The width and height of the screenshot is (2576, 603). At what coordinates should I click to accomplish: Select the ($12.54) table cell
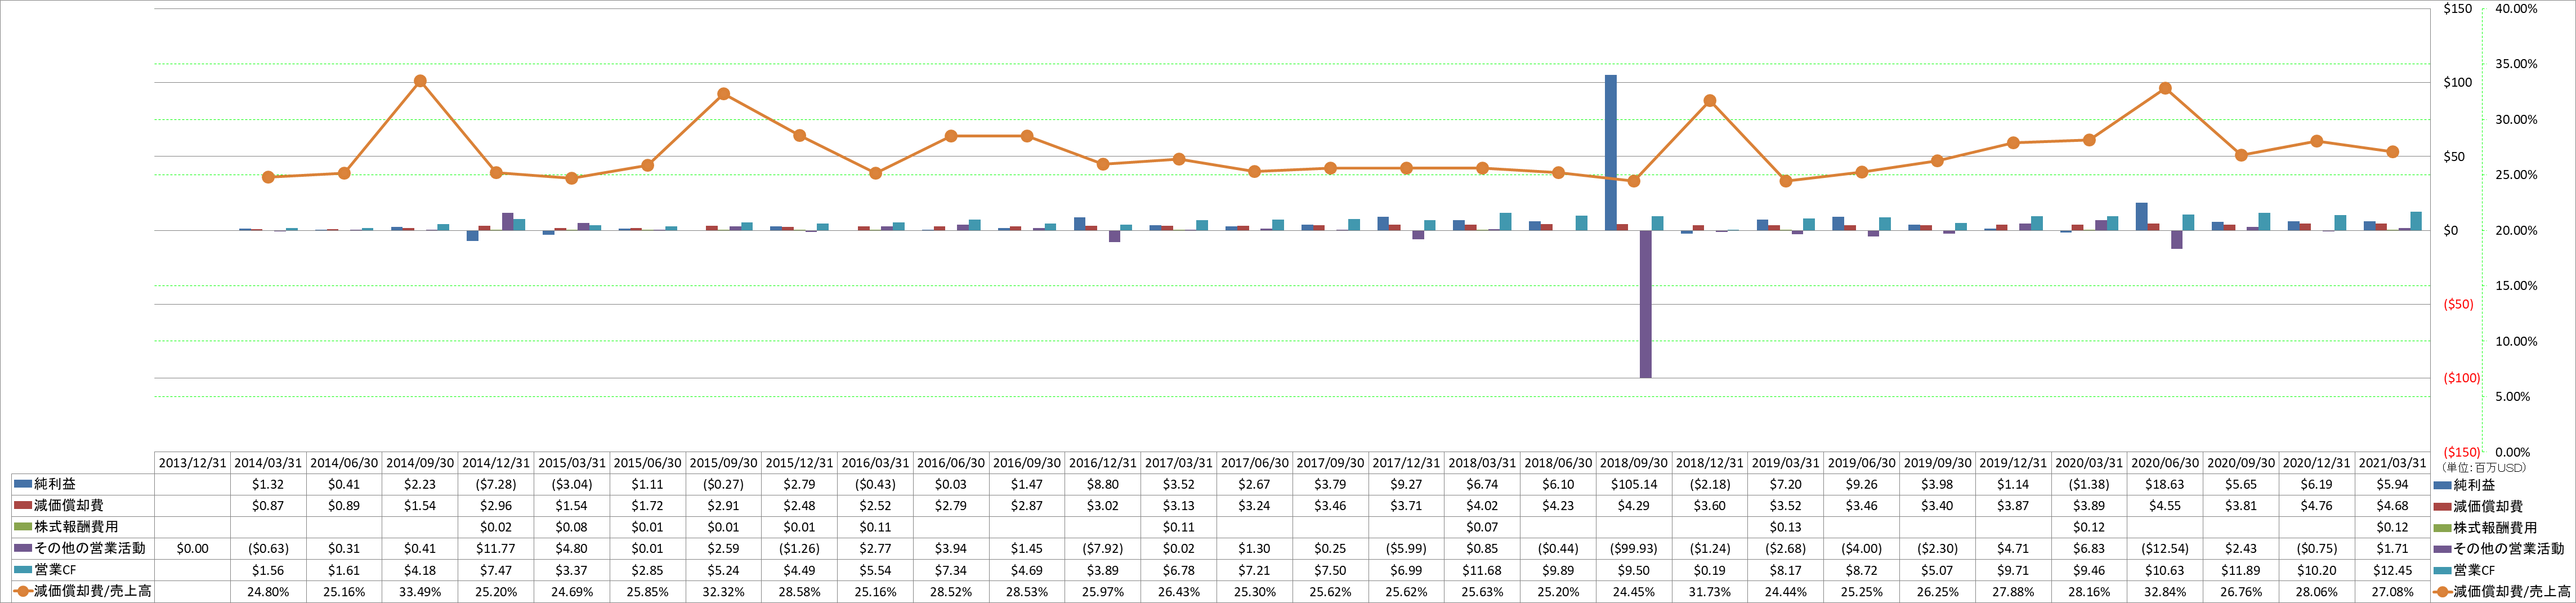pyautogui.click(x=2165, y=549)
